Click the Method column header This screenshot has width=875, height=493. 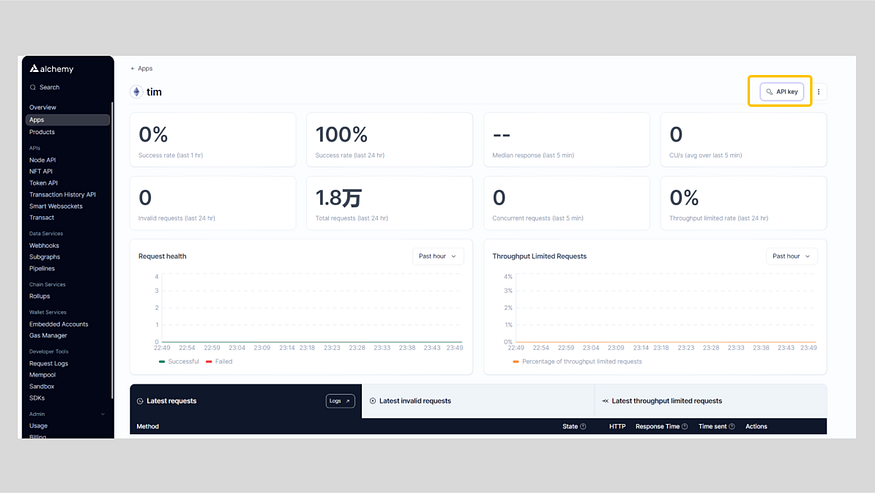[x=148, y=427]
